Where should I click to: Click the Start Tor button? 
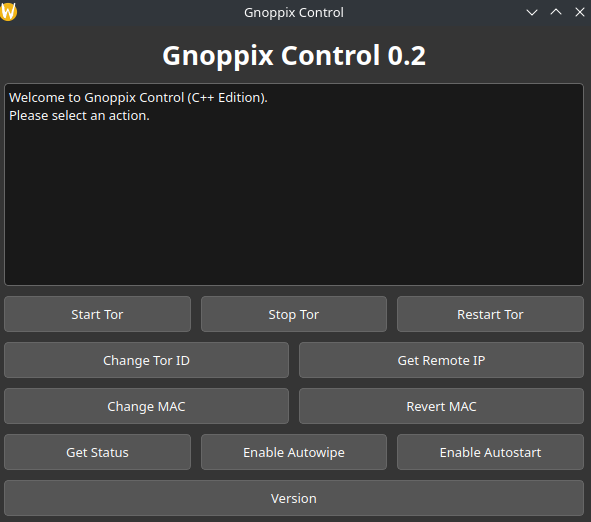97,314
